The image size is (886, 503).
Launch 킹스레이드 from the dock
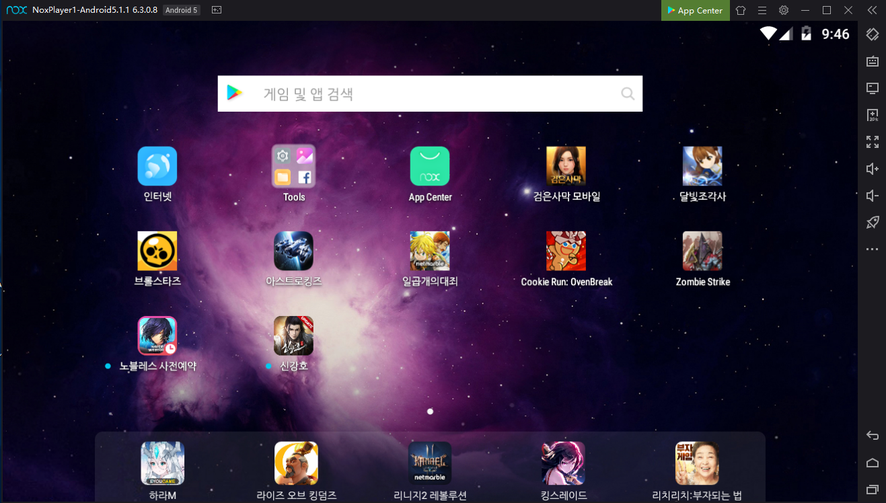pyautogui.click(x=563, y=463)
